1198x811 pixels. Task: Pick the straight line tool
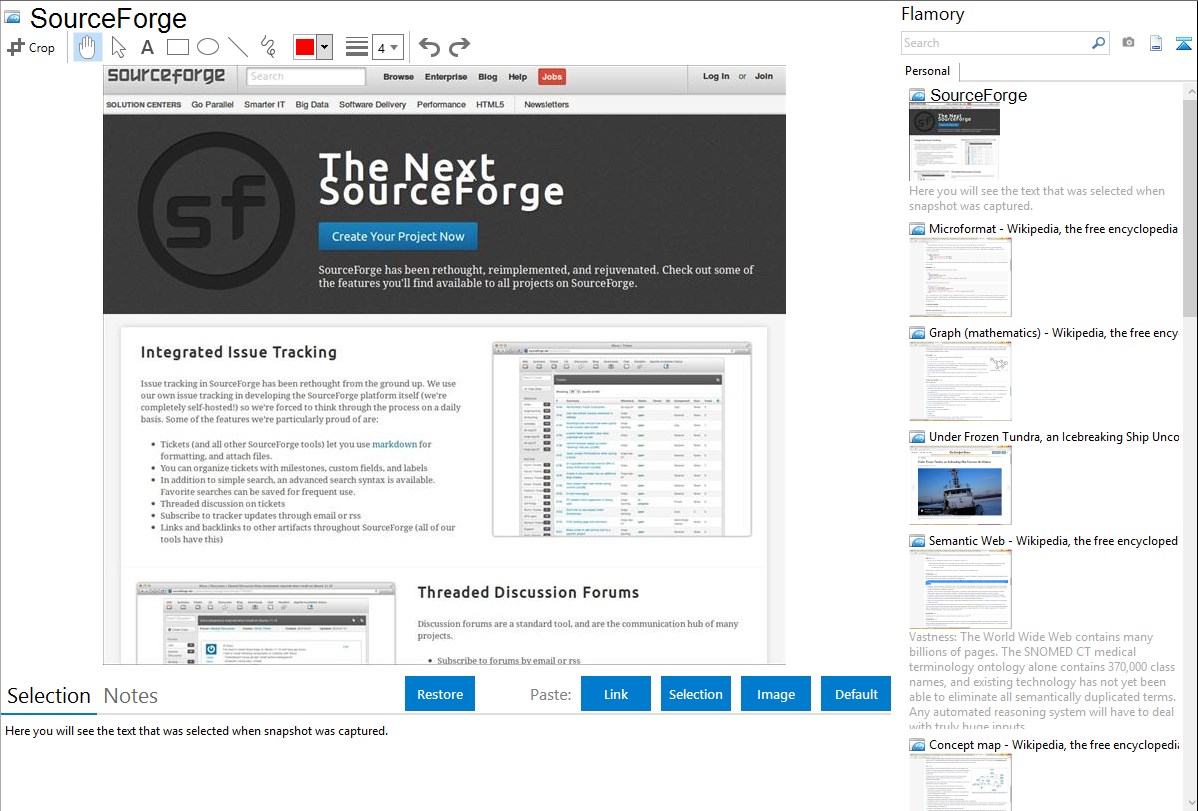[x=238, y=47]
